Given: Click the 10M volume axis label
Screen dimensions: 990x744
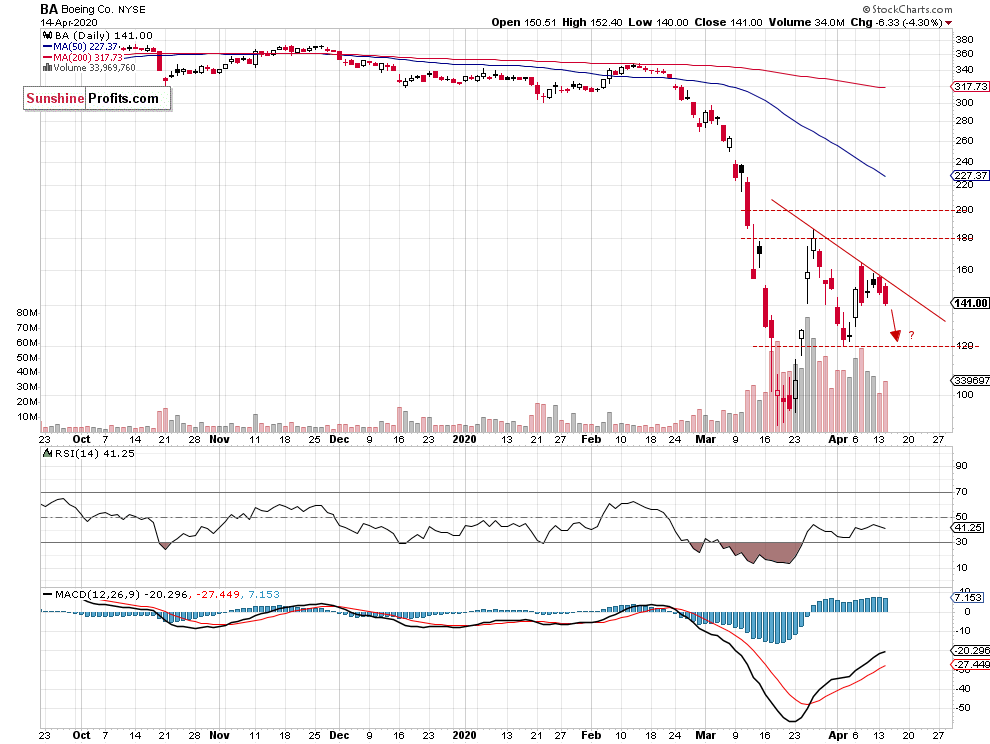Looking at the screenshot, I should (x=27, y=416).
